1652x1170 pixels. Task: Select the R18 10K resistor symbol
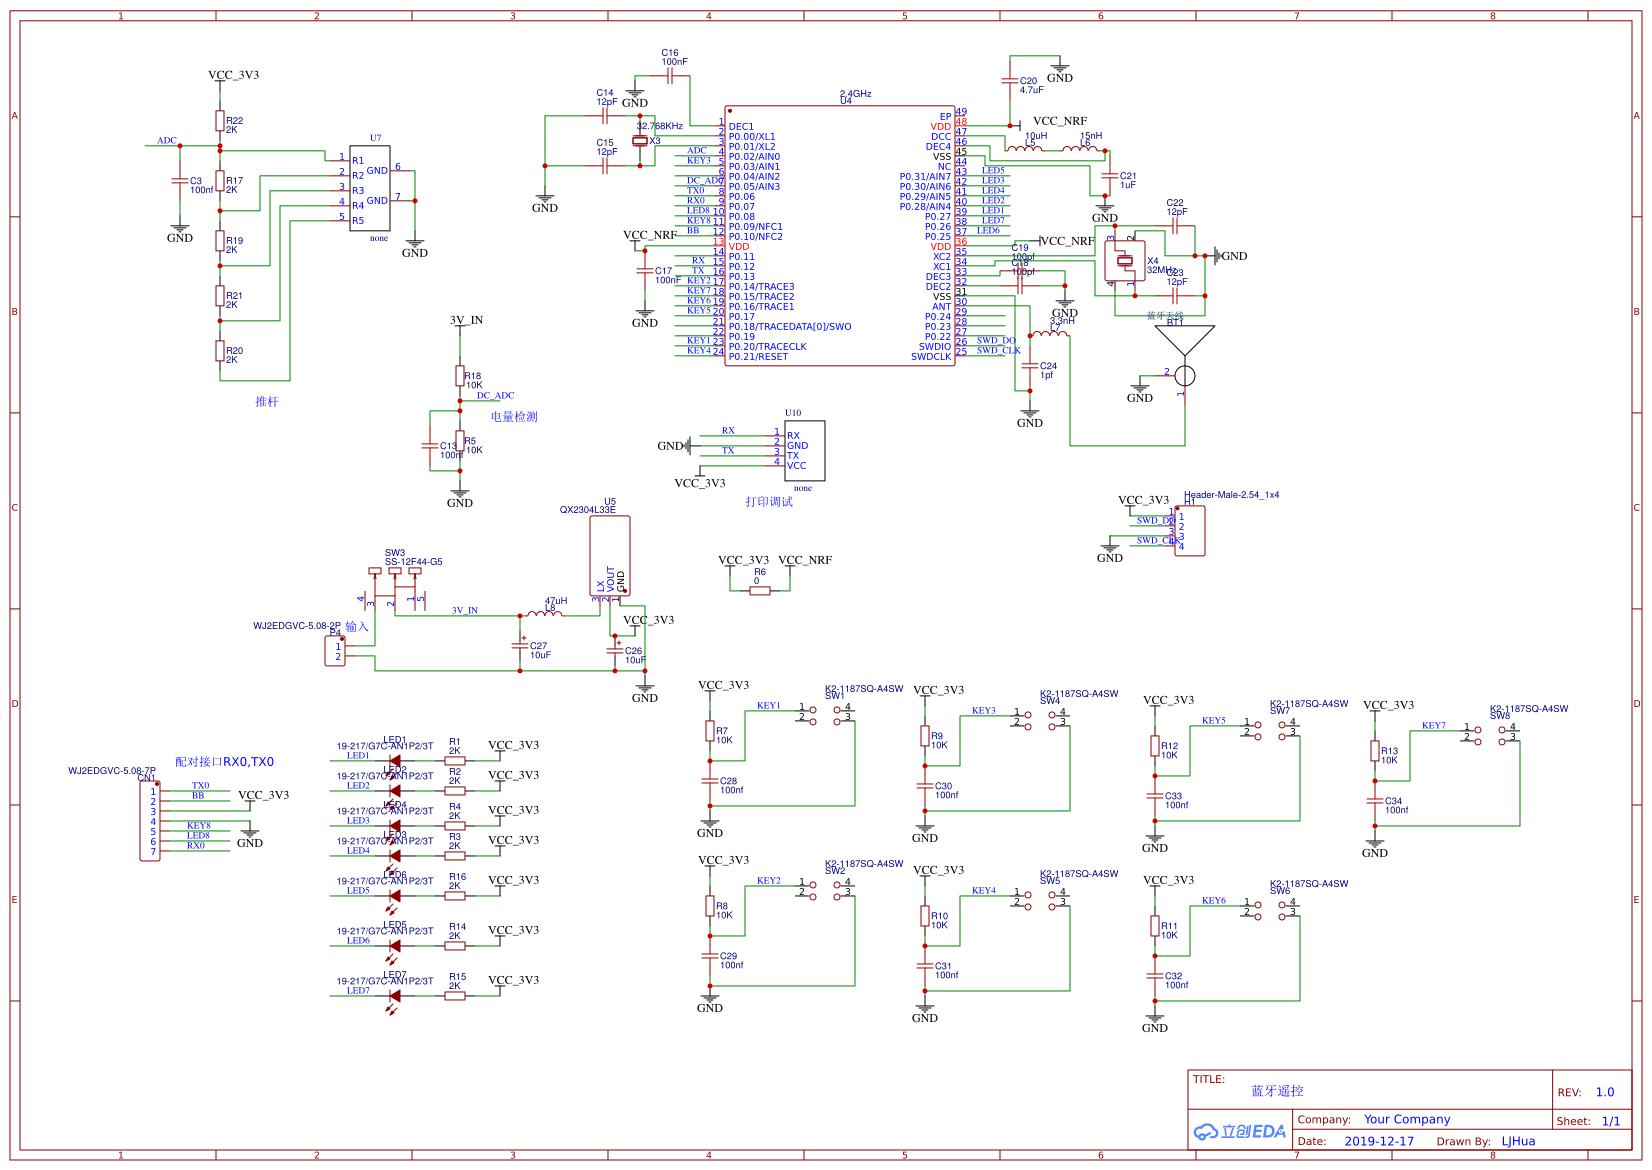click(460, 376)
